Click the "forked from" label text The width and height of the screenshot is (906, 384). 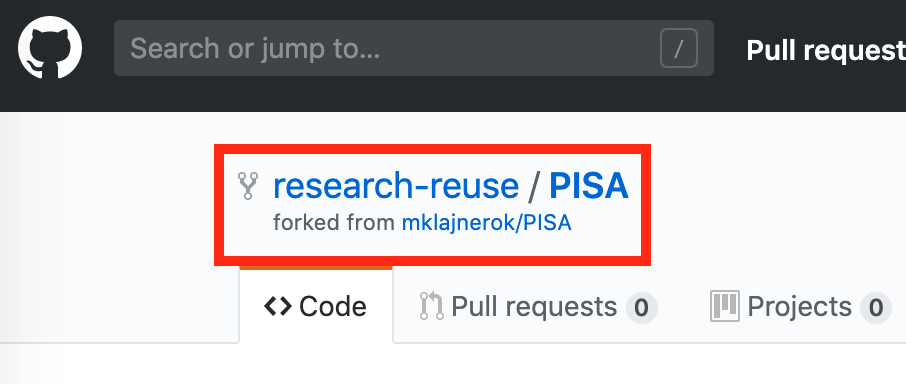click(335, 223)
